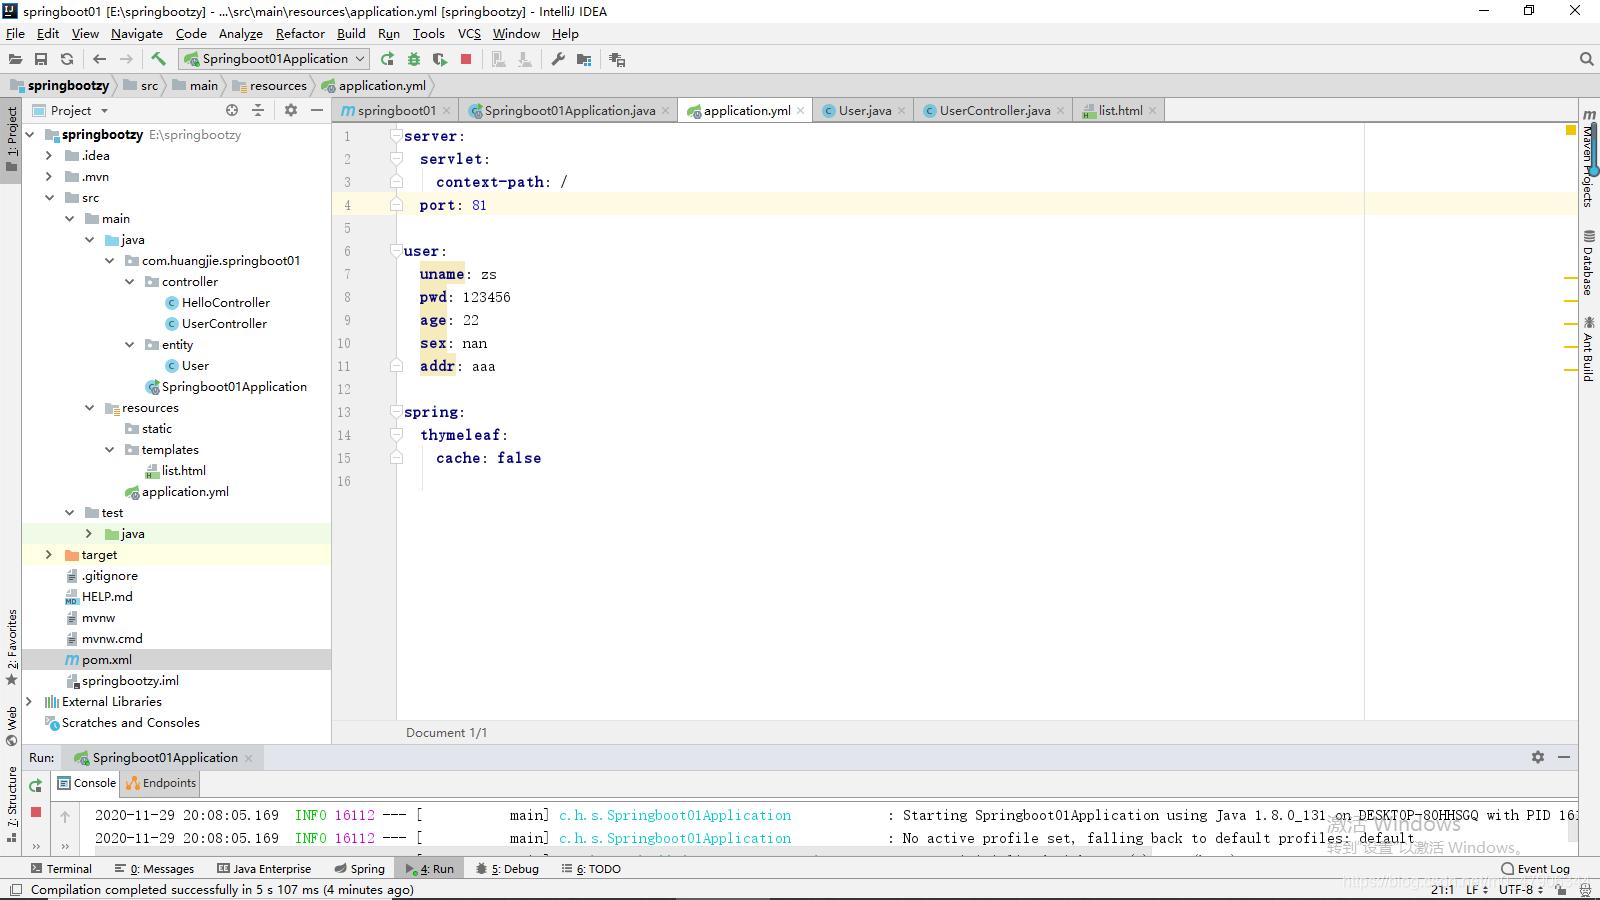Open the LF line separator dropdown
The height and width of the screenshot is (900, 1600).
click(x=1477, y=889)
